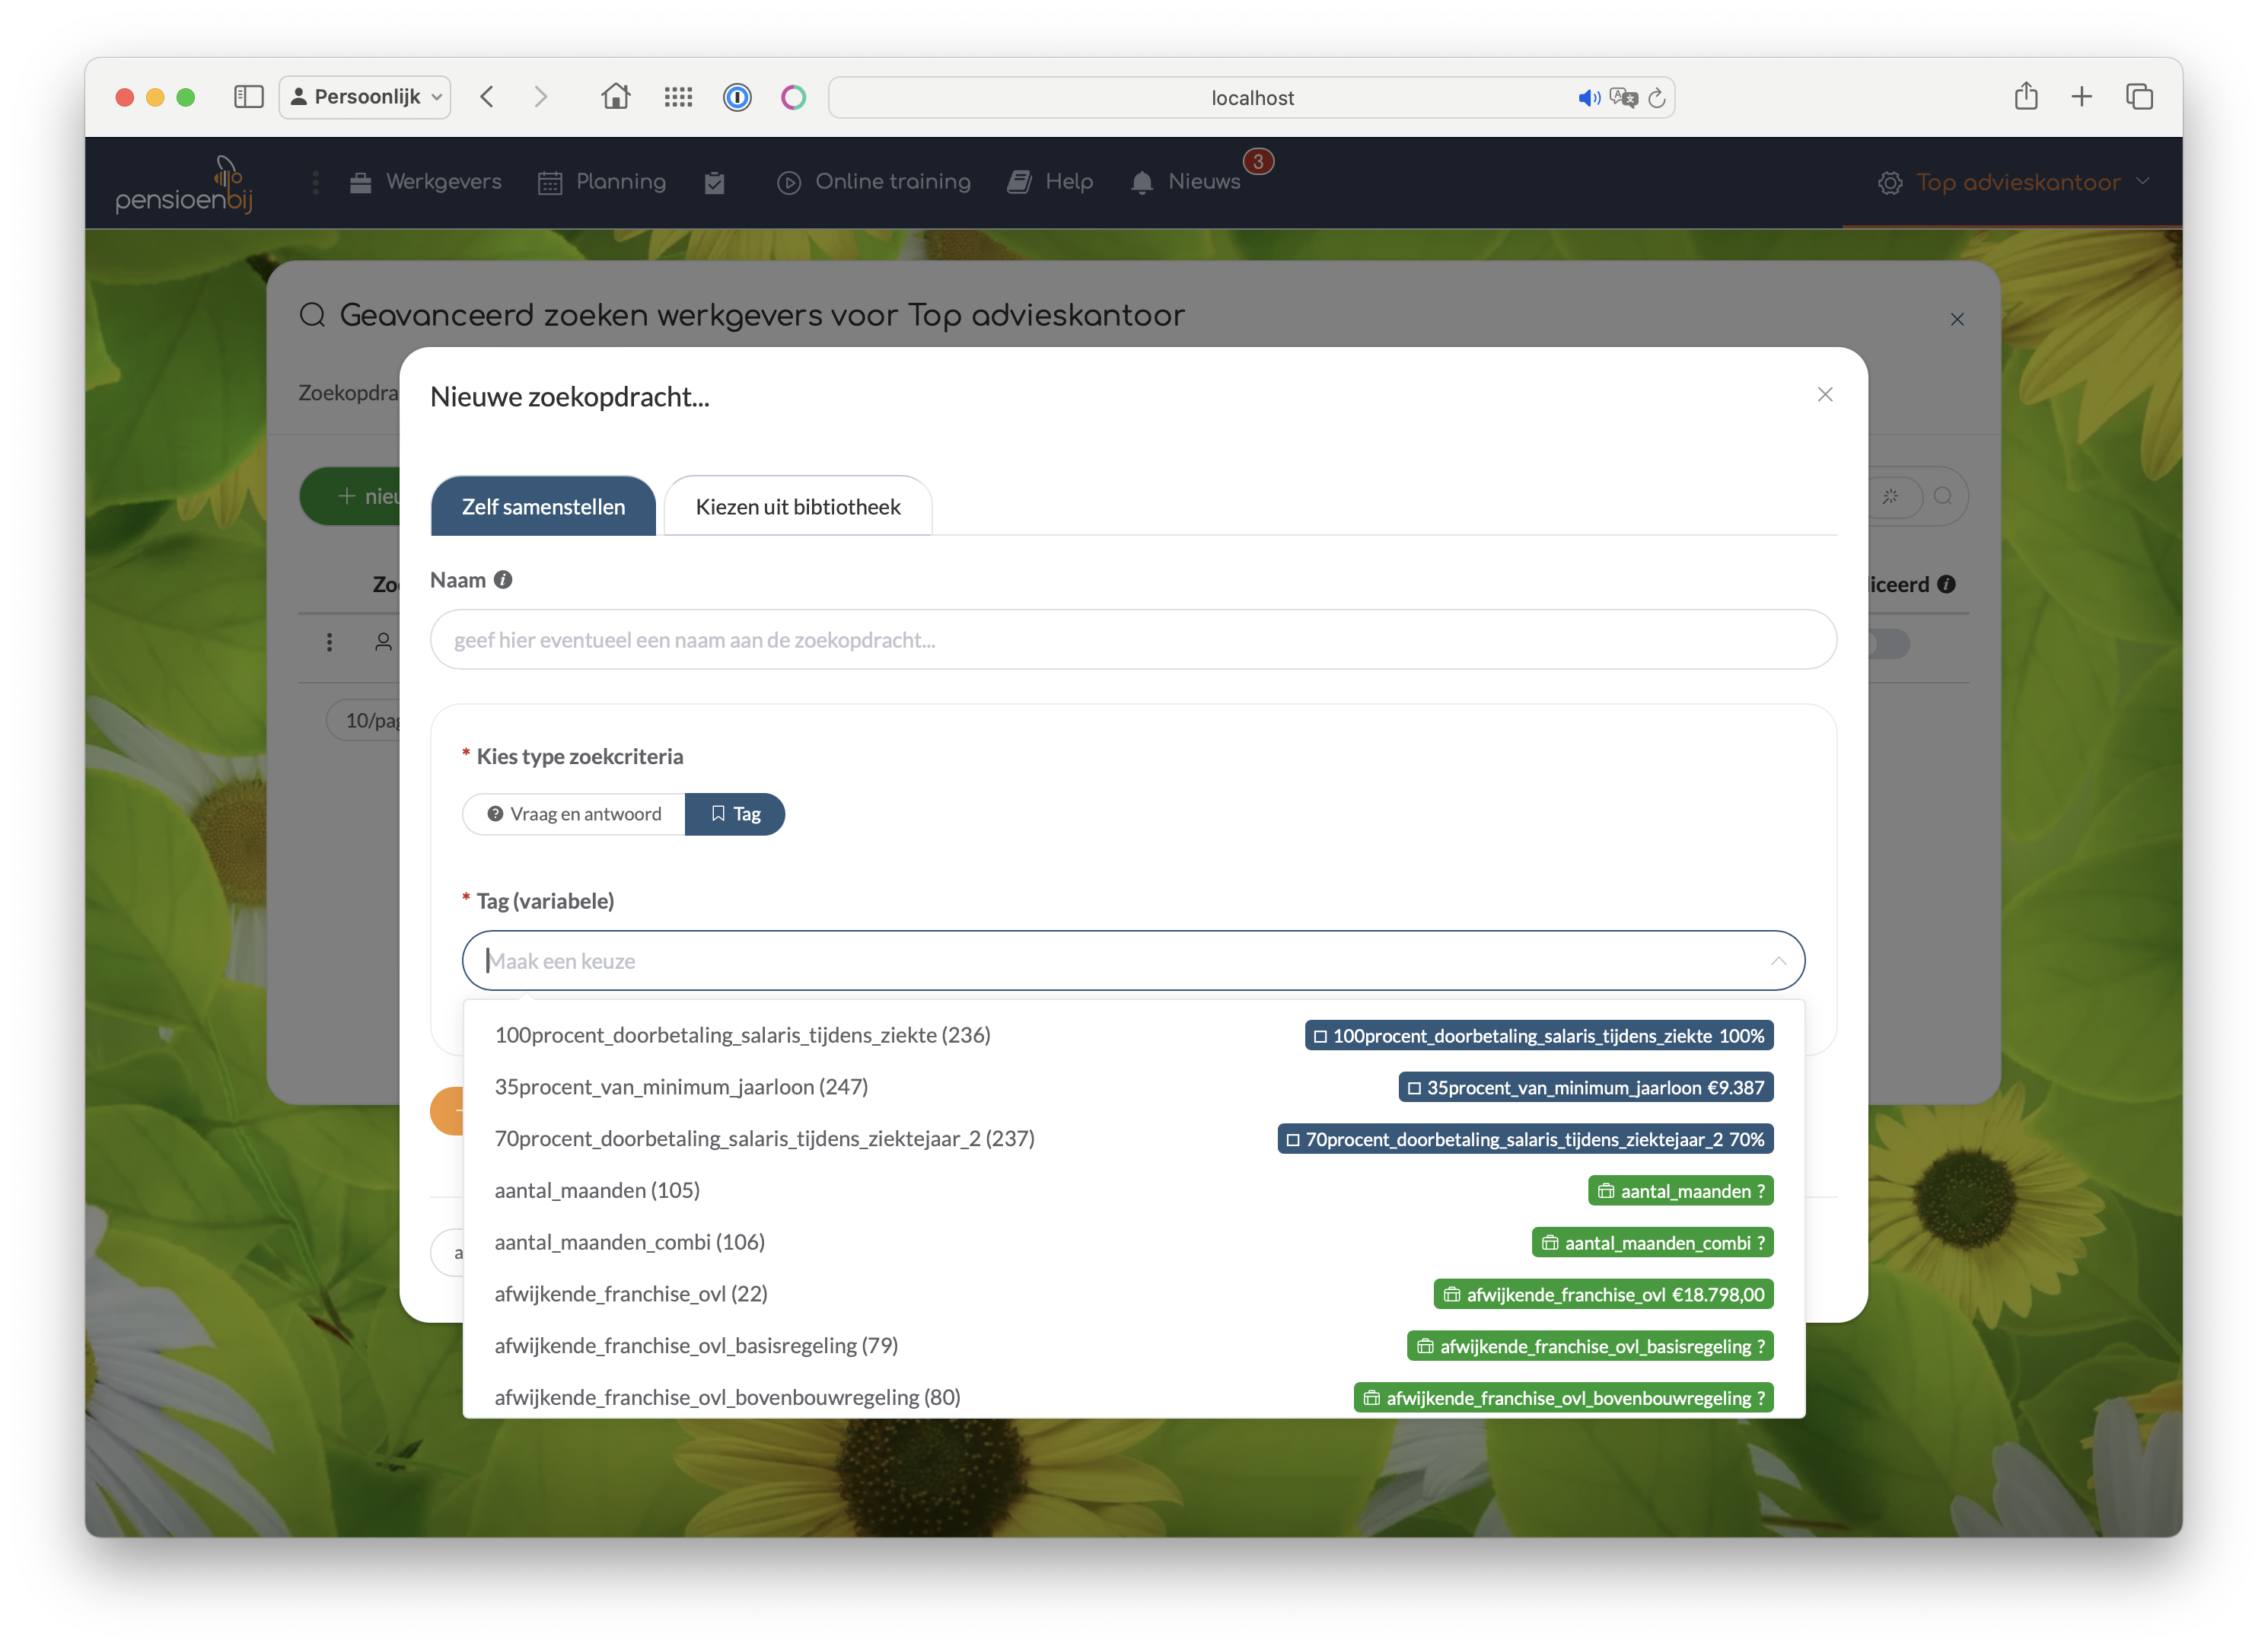
Task: Select aantal_maanden (105) option
Action: click(1133, 1191)
